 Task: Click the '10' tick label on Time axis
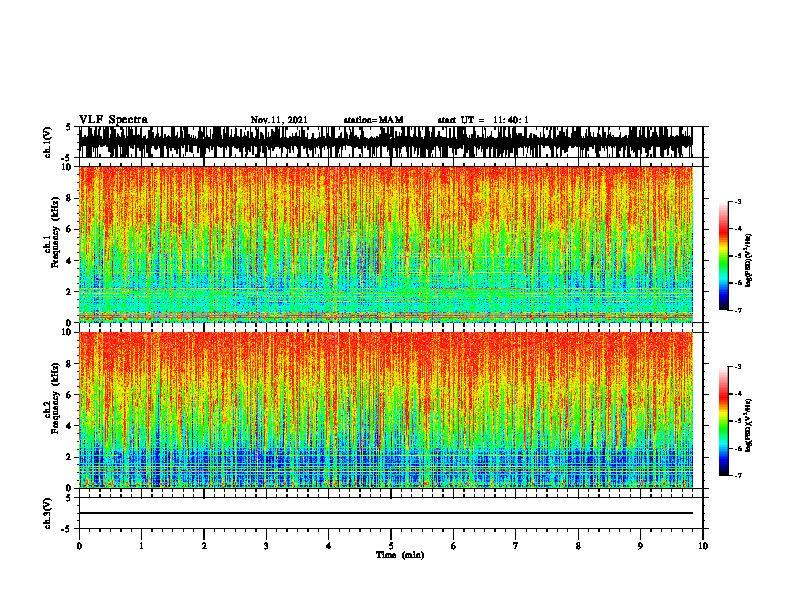(703, 545)
